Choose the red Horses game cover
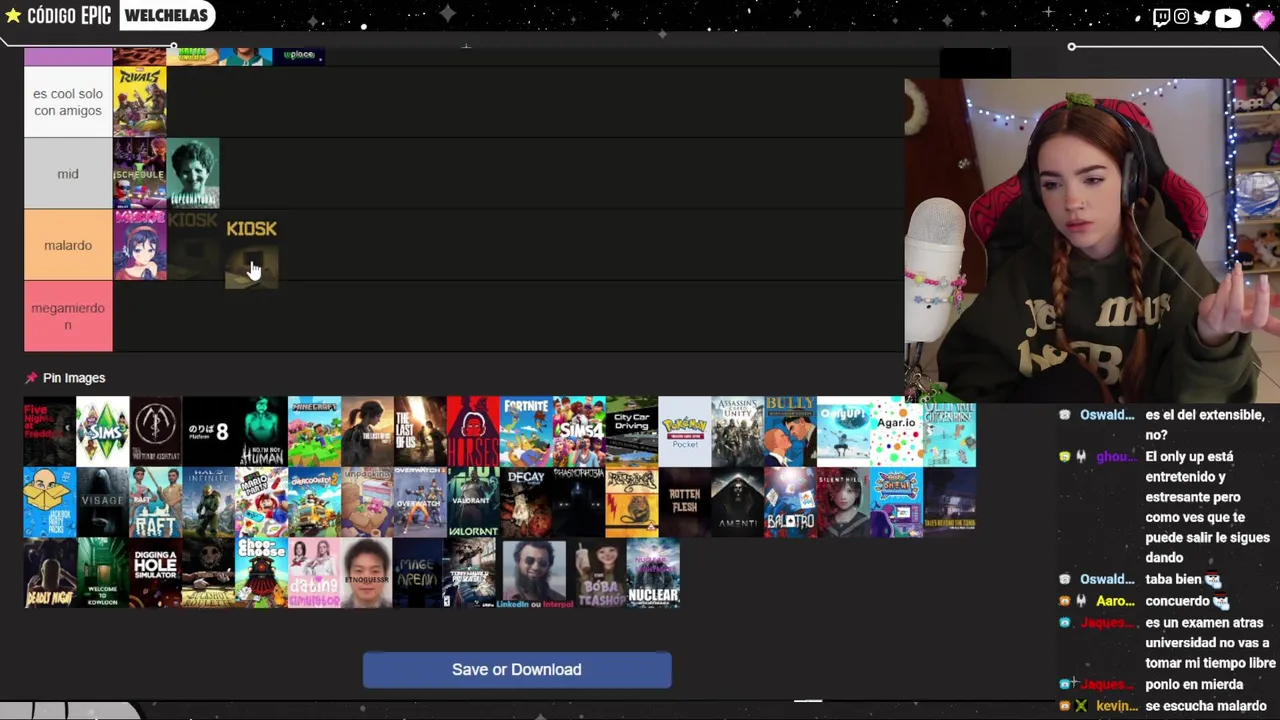Viewport: 1280px width, 720px height. coord(473,432)
